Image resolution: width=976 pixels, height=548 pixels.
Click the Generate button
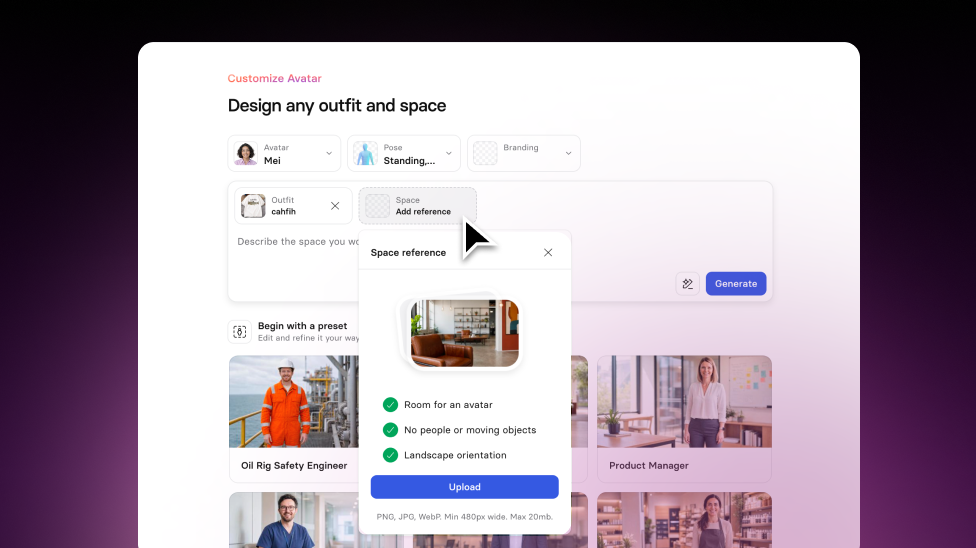point(736,283)
